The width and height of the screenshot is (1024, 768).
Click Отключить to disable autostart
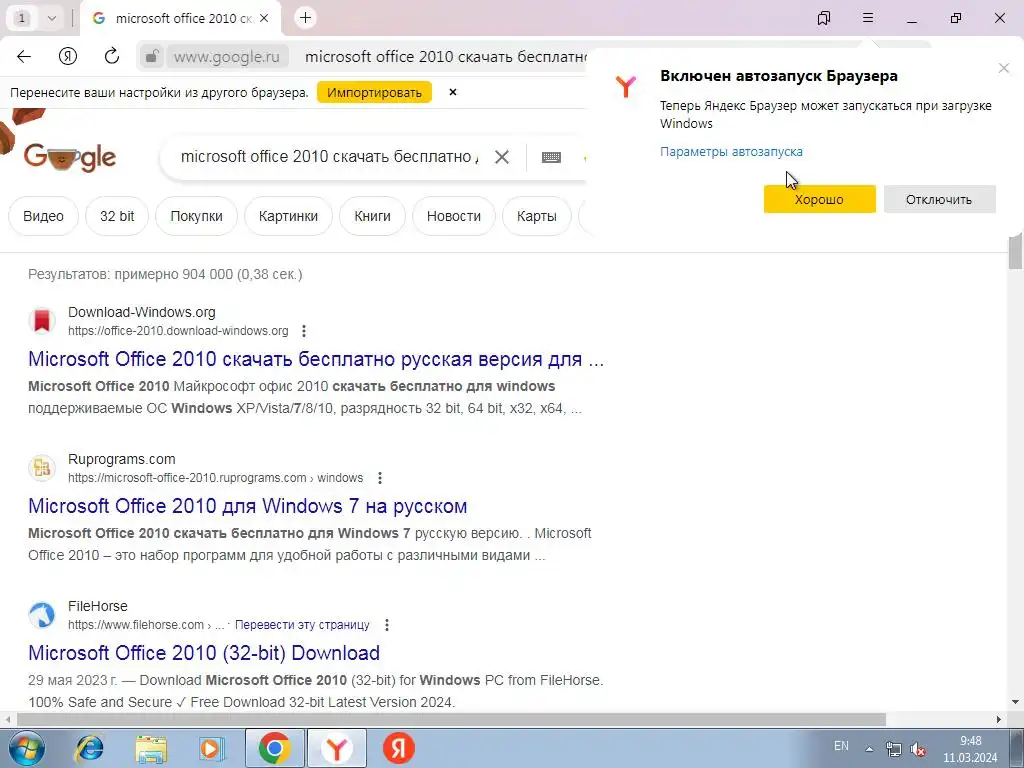[x=939, y=199]
